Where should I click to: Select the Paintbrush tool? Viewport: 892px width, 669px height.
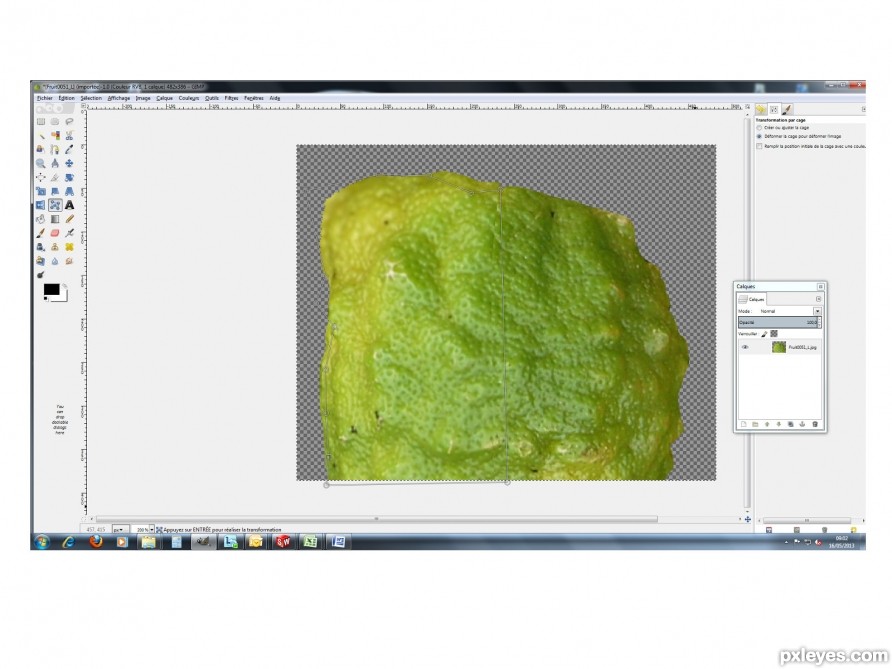pos(41,233)
